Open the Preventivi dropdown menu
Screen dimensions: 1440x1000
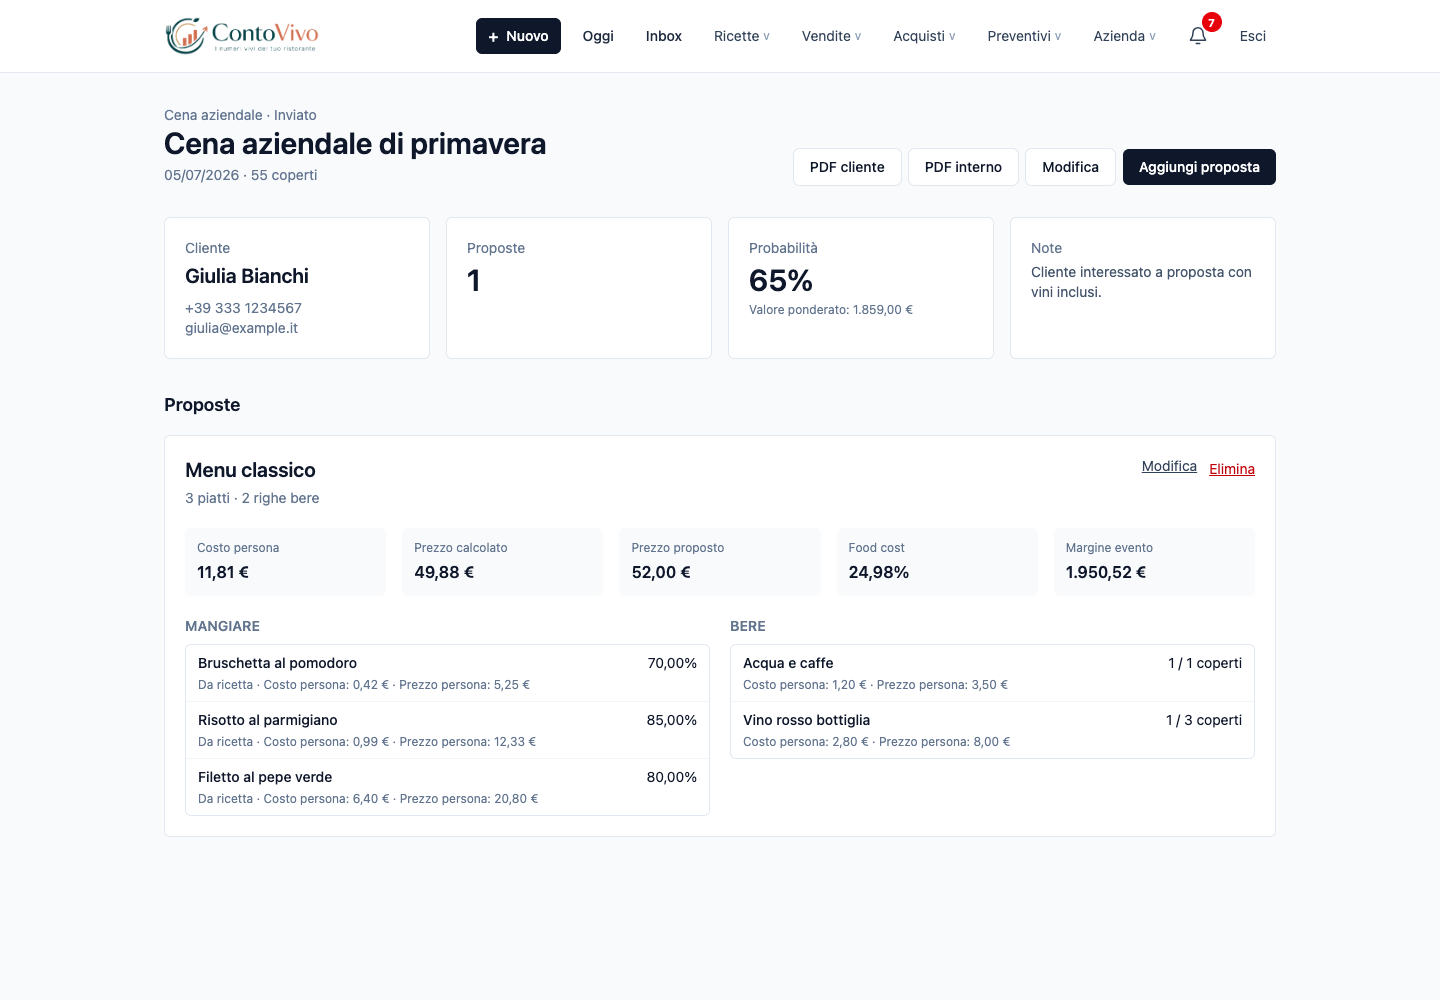click(1024, 36)
